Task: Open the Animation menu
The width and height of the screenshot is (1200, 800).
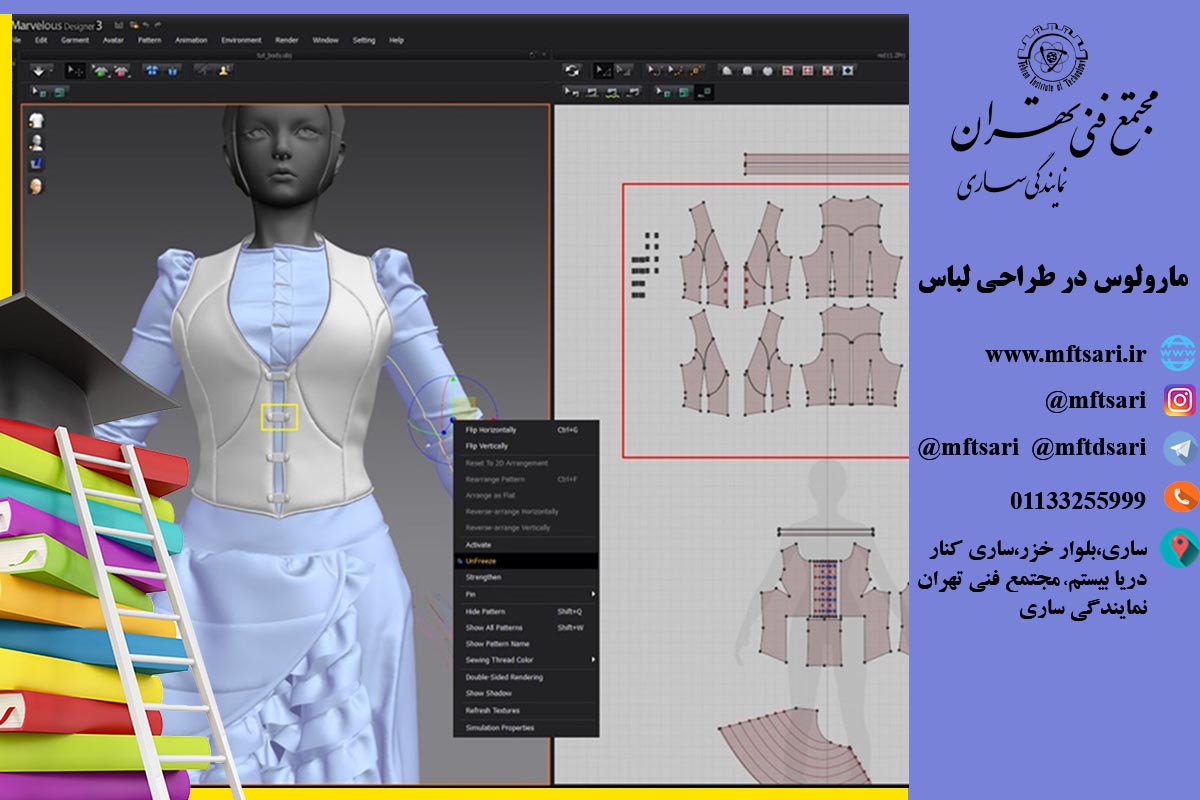Action: (x=191, y=40)
